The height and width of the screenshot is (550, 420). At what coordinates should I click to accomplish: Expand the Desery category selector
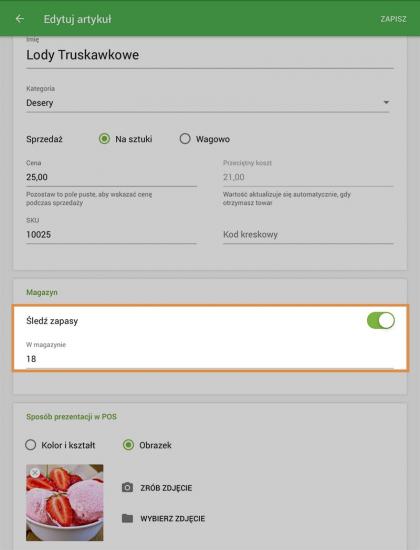point(207,103)
